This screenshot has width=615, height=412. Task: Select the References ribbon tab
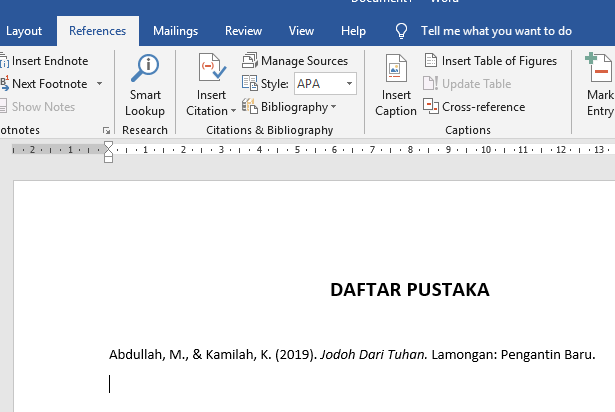coord(98,31)
